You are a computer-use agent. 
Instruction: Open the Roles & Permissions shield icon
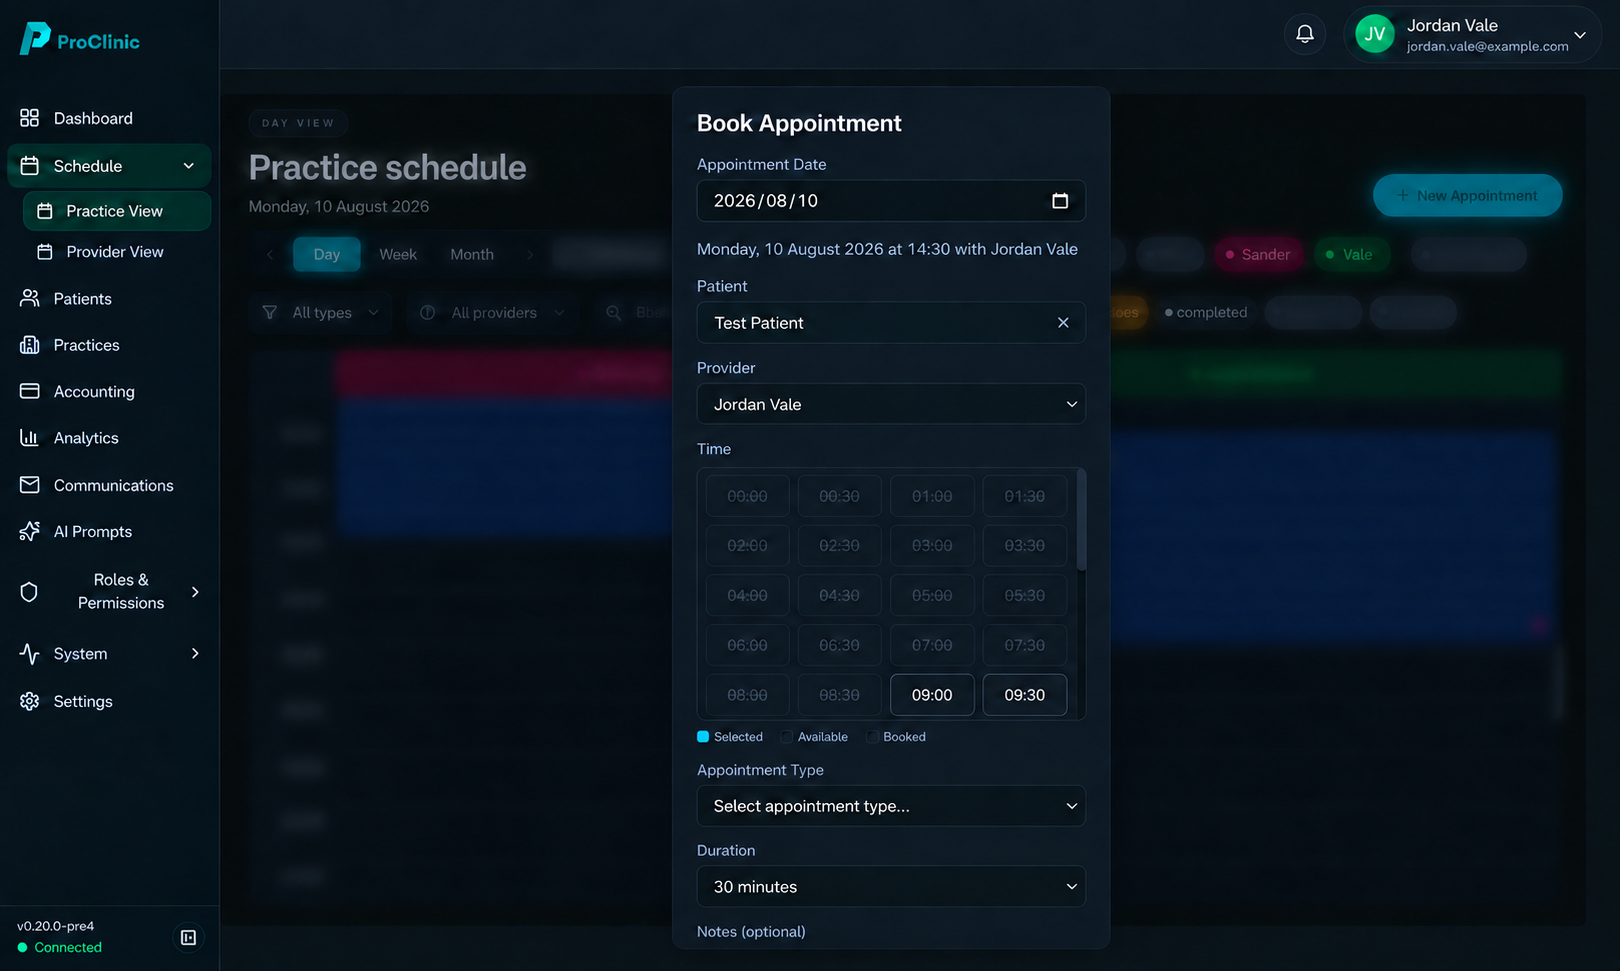click(30, 592)
